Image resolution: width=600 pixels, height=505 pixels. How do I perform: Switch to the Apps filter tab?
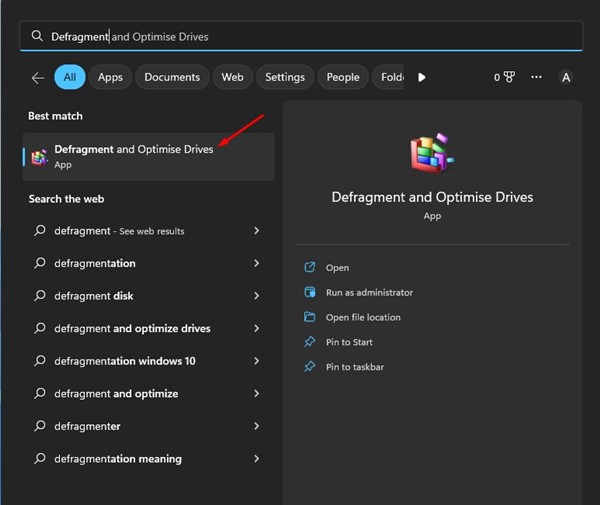[x=110, y=77]
